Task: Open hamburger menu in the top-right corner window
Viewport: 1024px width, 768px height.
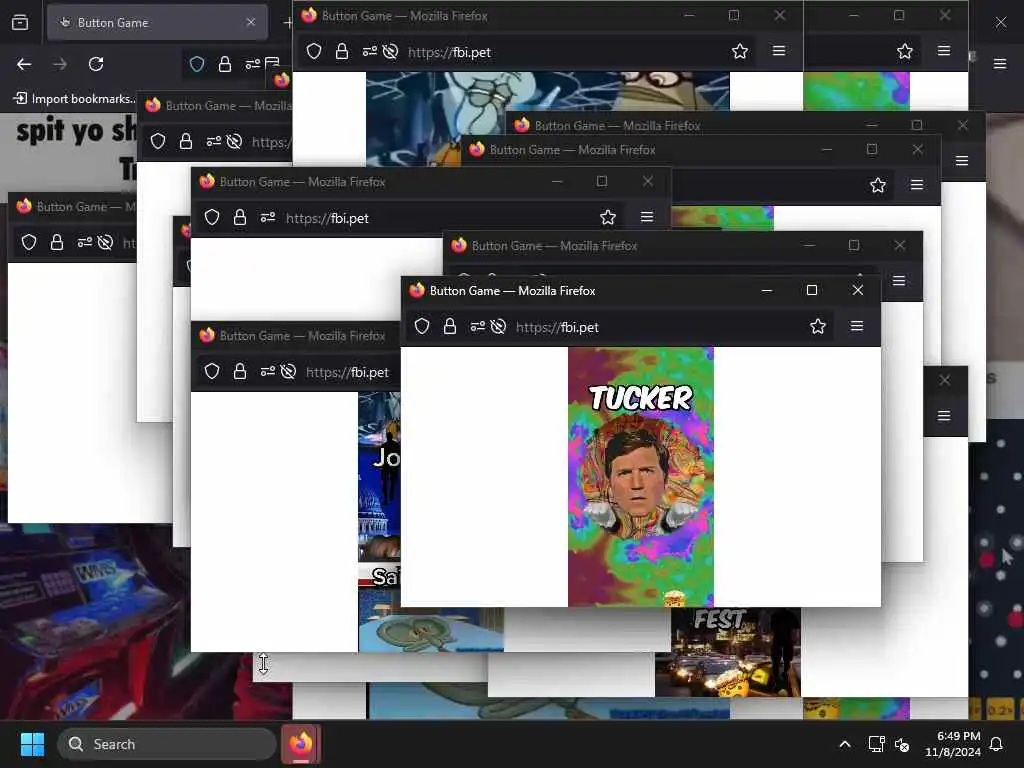Action: tap(944, 51)
